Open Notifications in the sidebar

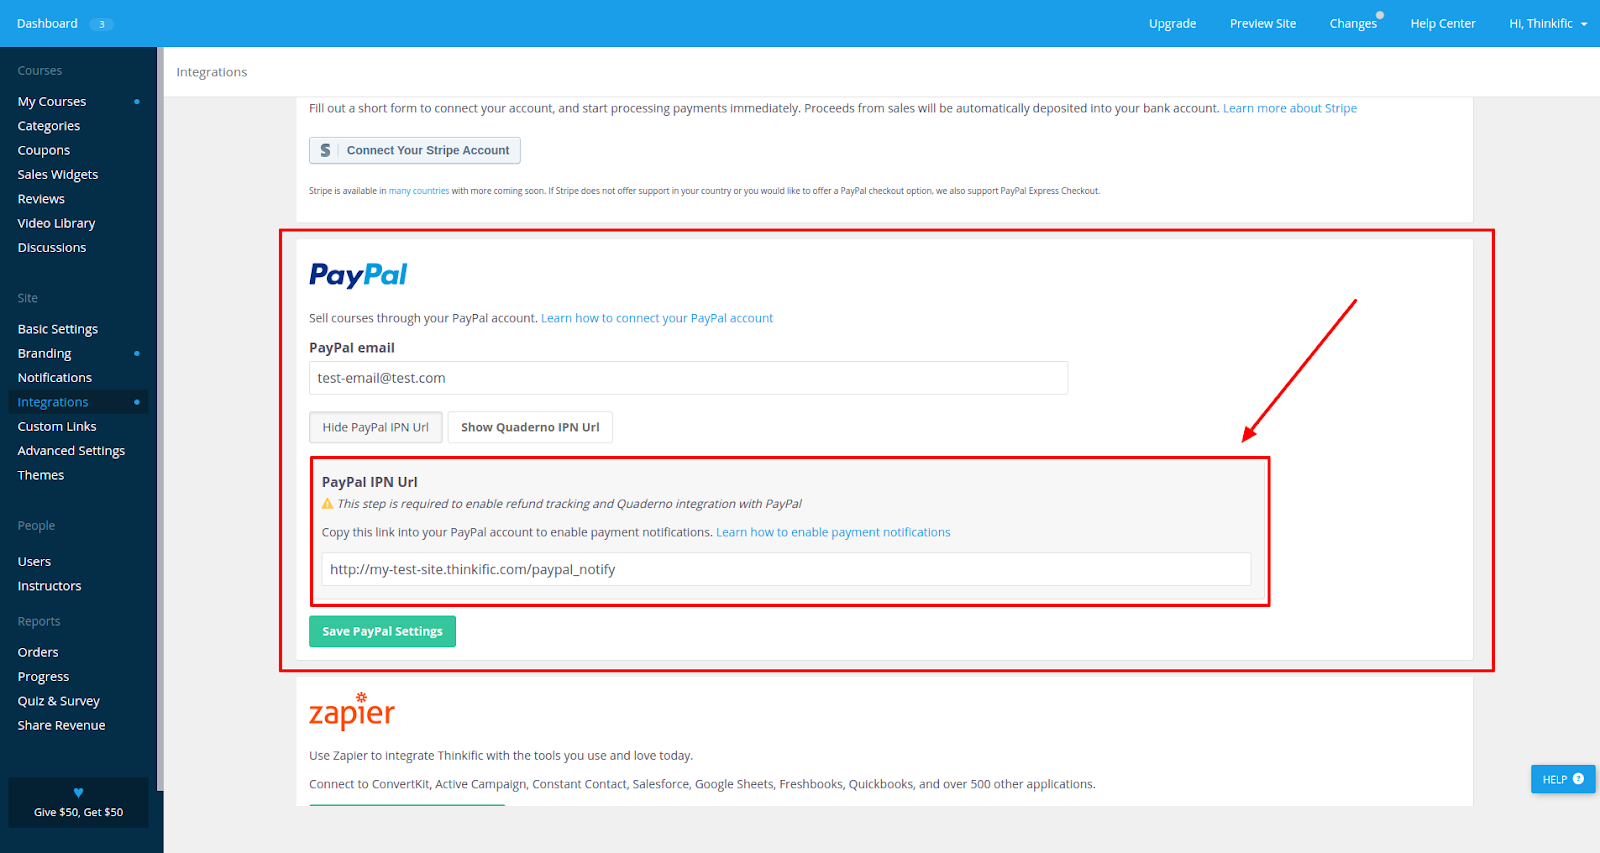(x=55, y=377)
